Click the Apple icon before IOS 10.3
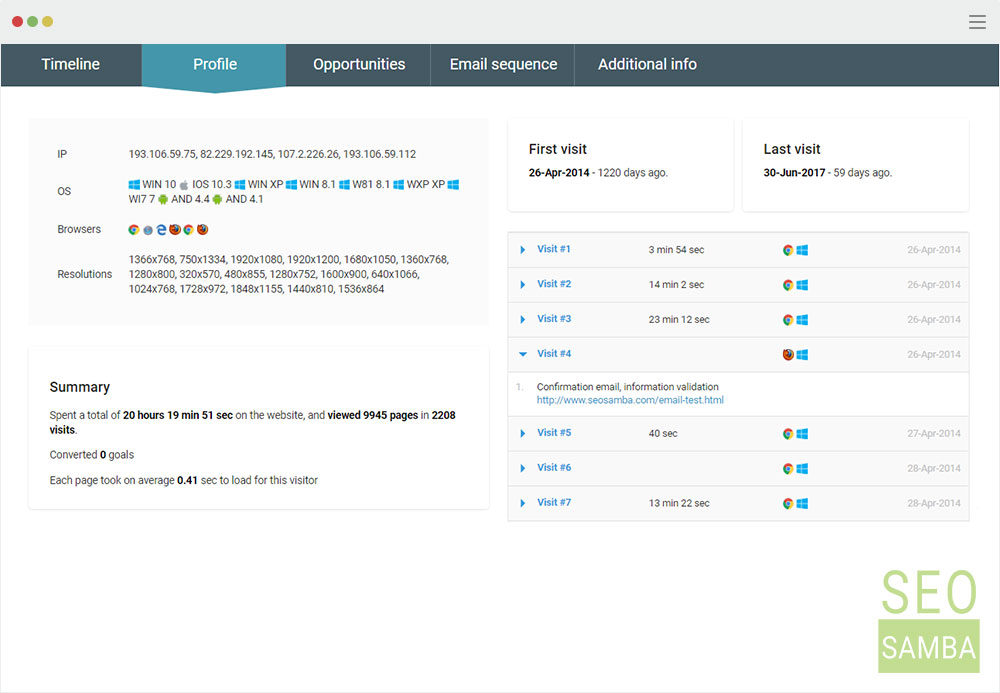Viewport: 1000px width, 693px height. click(184, 185)
